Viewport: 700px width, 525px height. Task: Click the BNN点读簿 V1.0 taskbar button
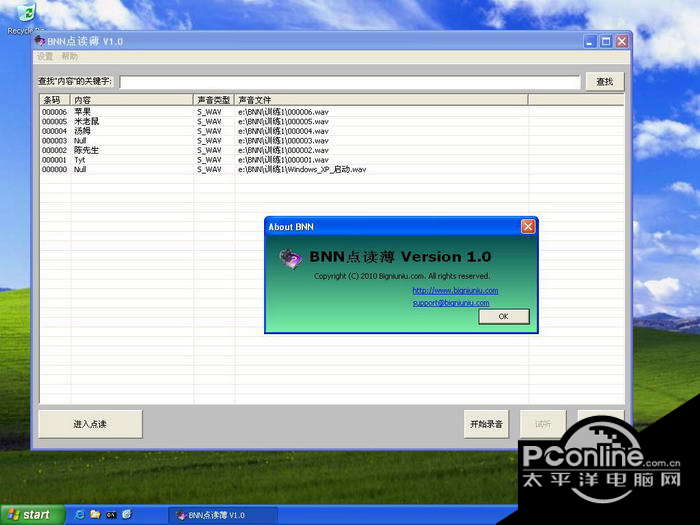click(x=222, y=515)
